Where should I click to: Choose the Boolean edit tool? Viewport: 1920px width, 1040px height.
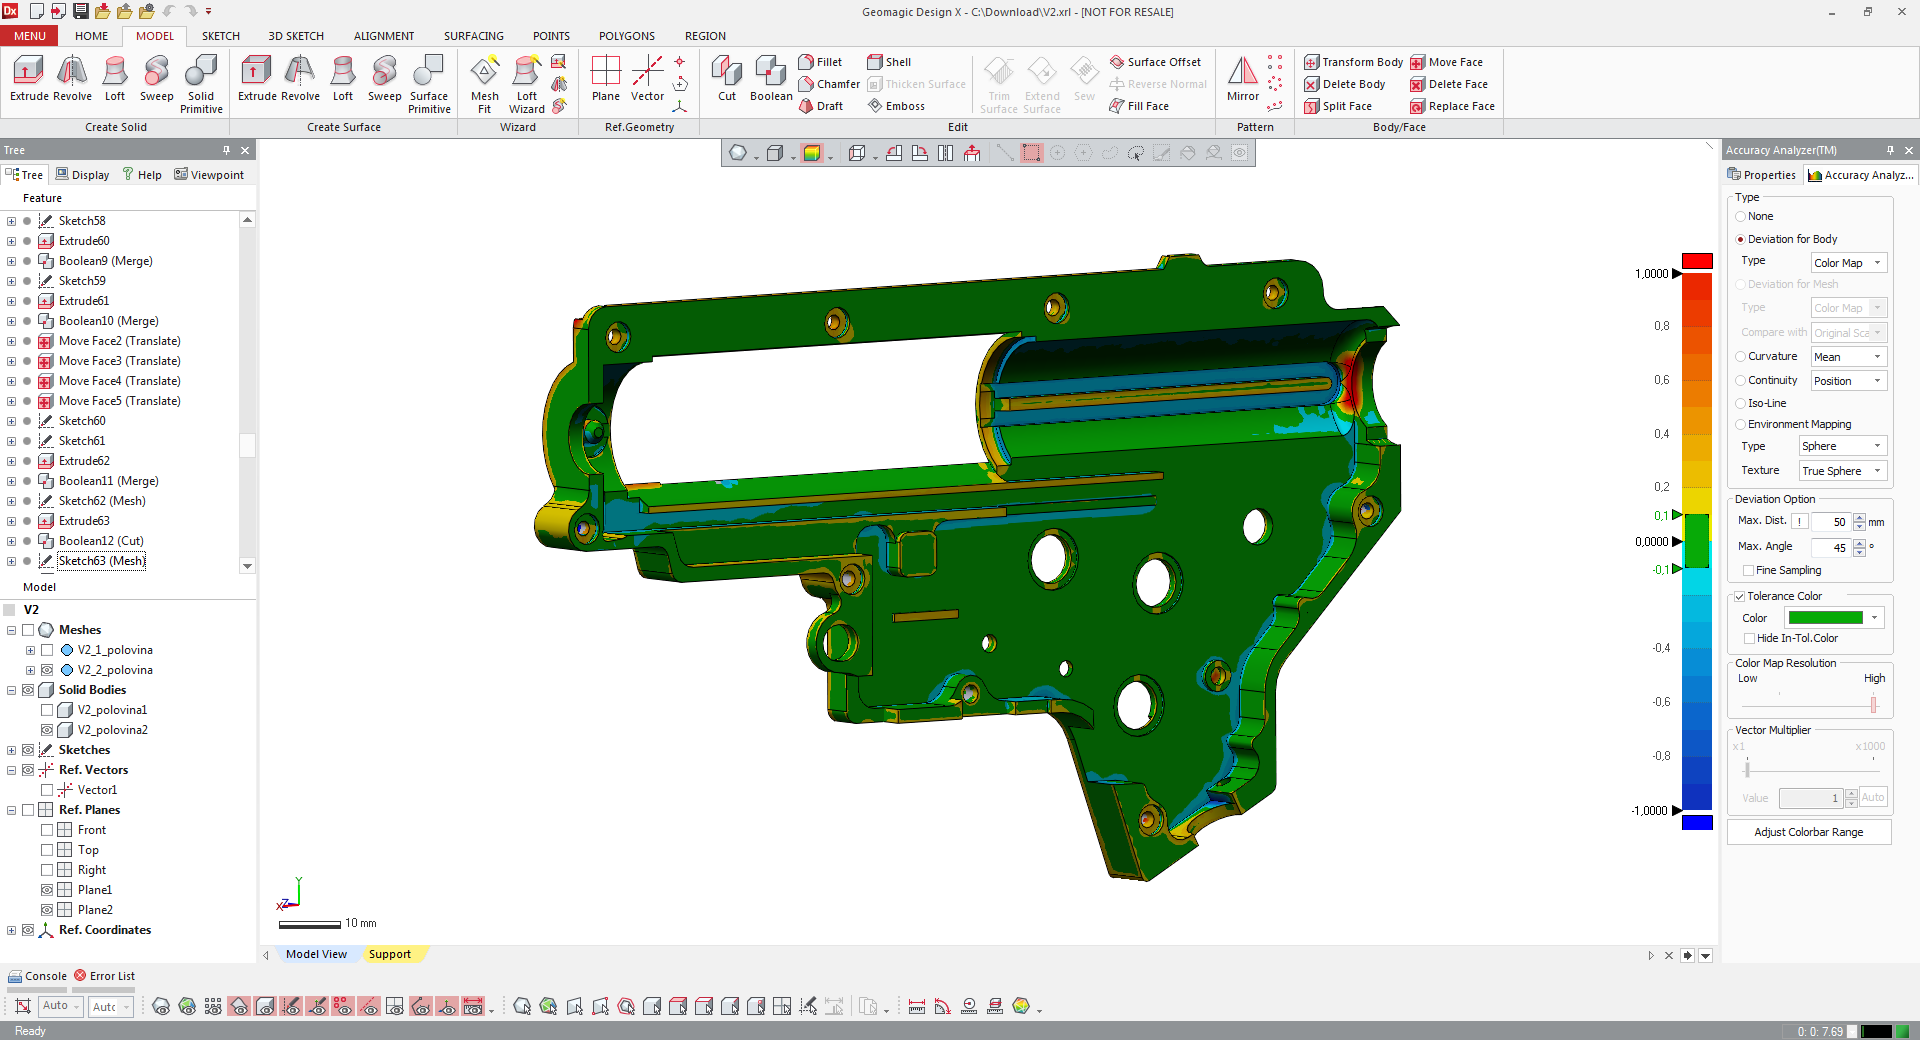point(770,78)
